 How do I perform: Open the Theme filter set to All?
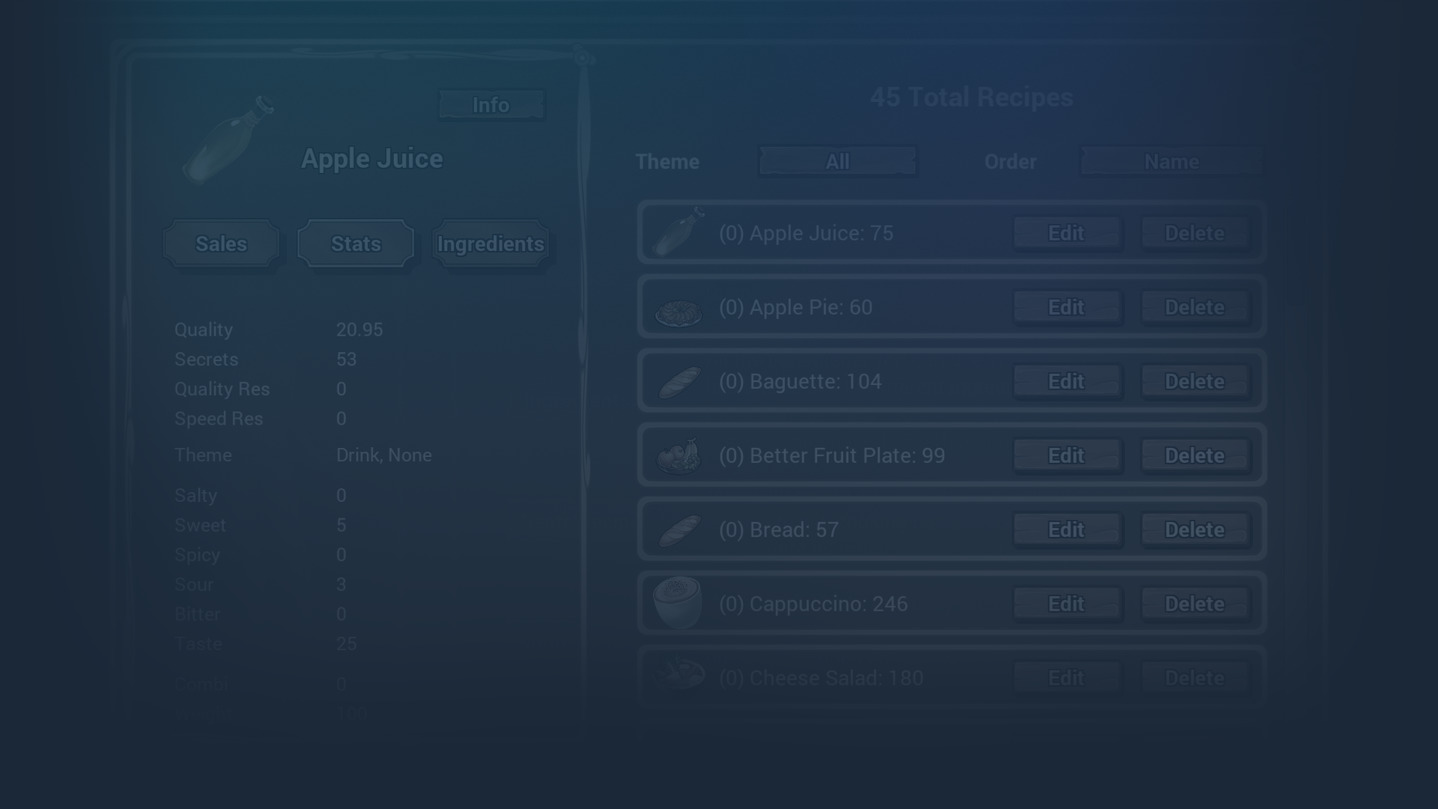(x=837, y=161)
